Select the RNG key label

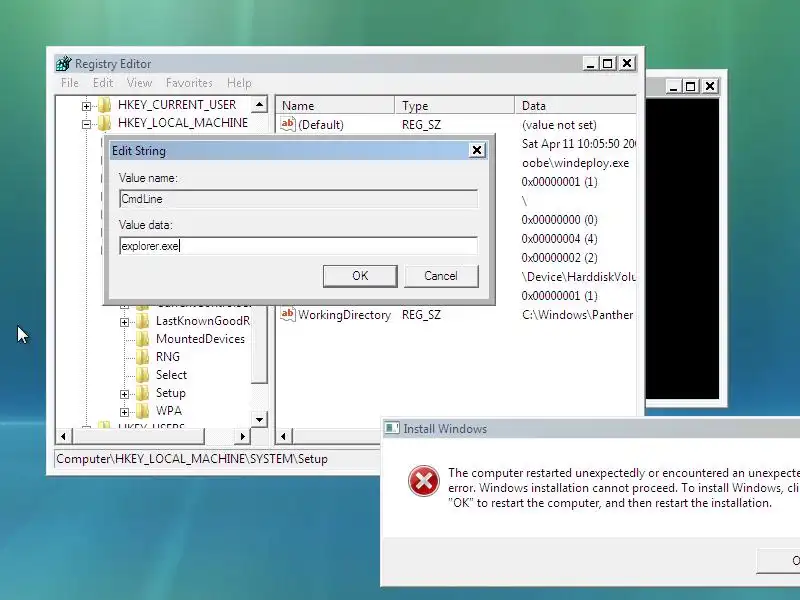[167, 357]
